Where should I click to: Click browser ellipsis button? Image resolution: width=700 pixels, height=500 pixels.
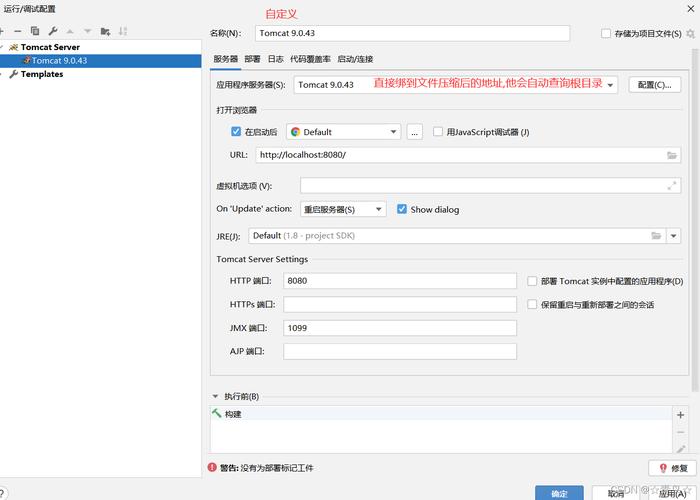tap(414, 132)
